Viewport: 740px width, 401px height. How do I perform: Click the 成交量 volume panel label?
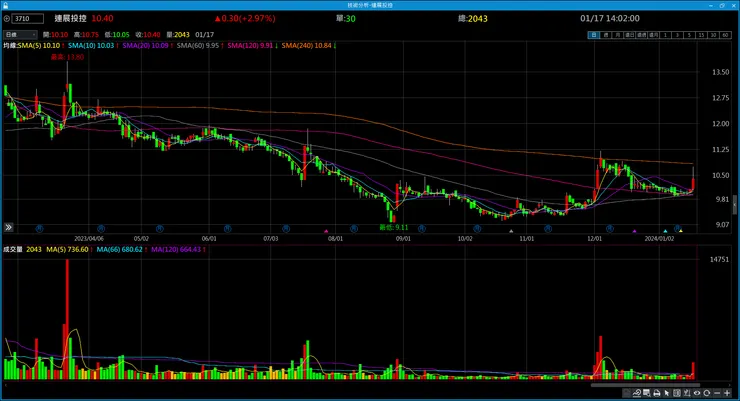click(x=13, y=250)
